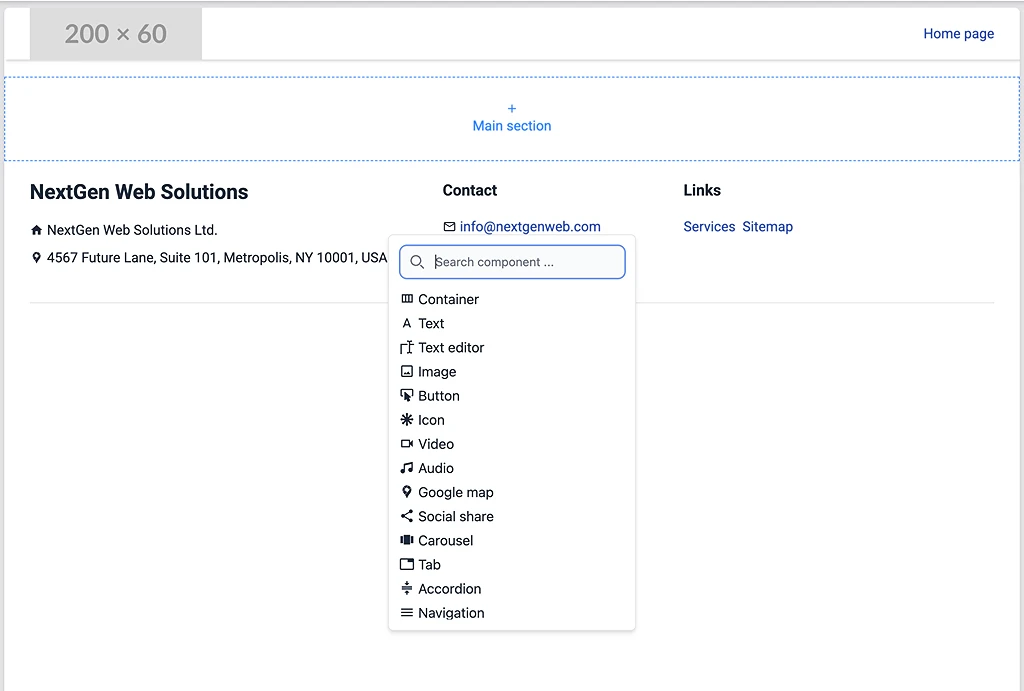Add a Button component from list
The image size is (1024, 691).
click(x=438, y=396)
